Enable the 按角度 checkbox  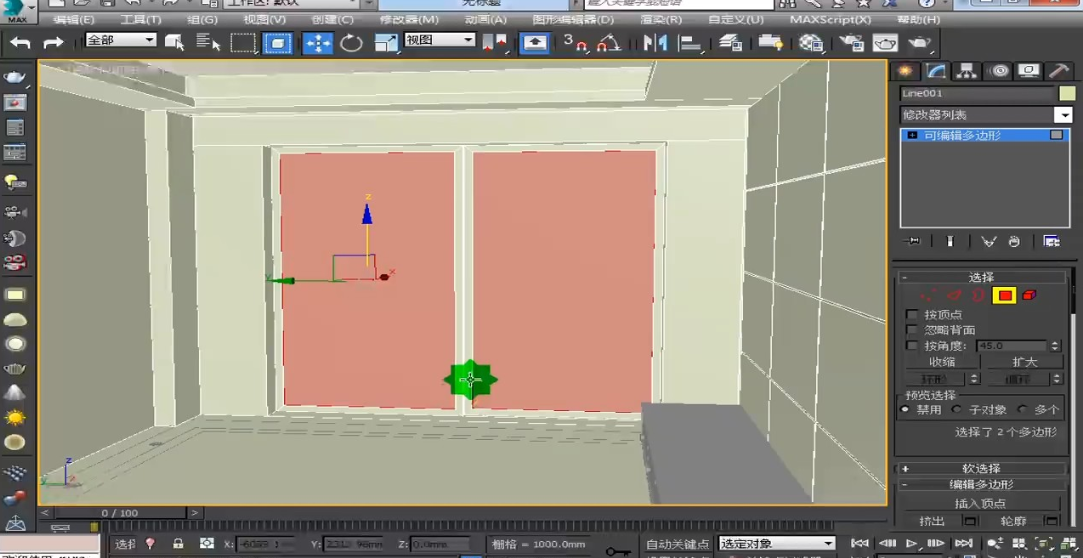[x=912, y=345]
